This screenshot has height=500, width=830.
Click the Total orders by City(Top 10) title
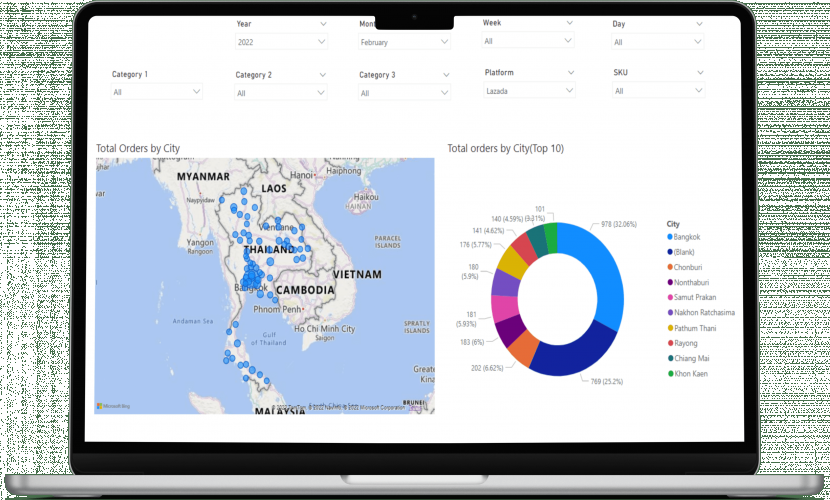click(x=506, y=149)
